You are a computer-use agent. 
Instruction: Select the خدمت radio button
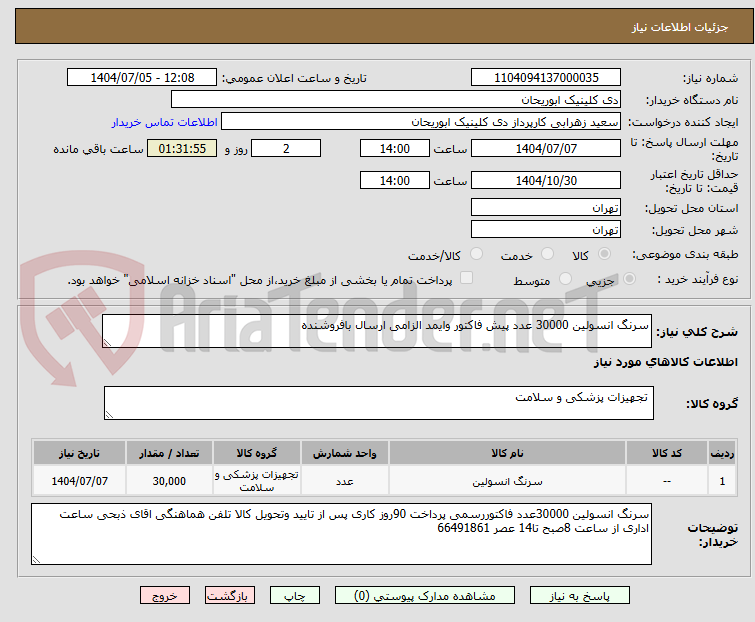click(x=547, y=254)
